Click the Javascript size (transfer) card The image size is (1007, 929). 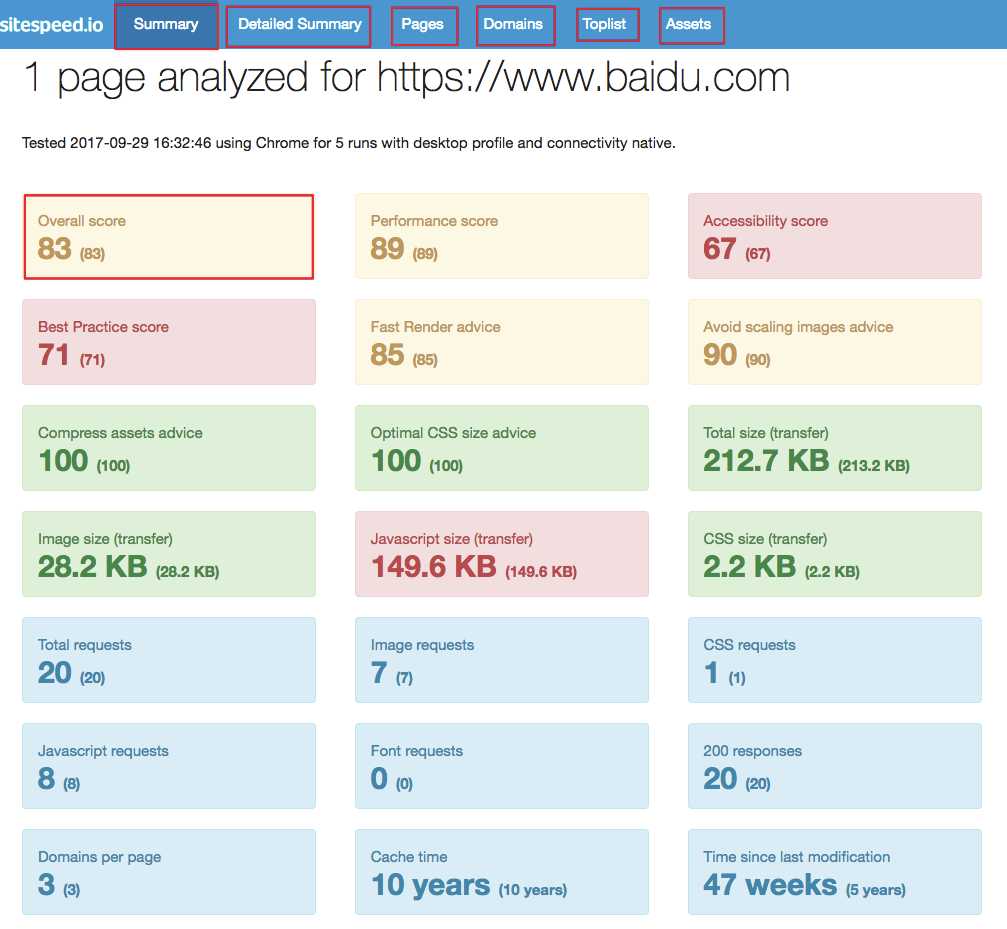point(502,554)
